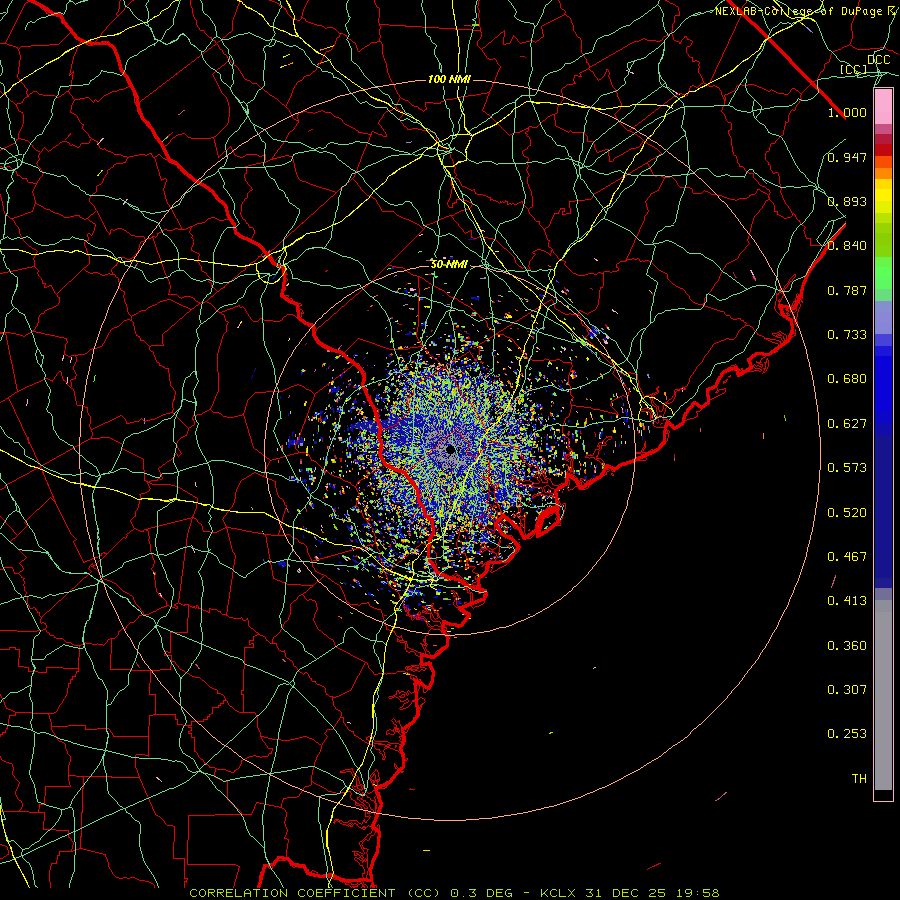Select the DCC label above the color scale
Image resolution: width=900 pixels, height=900 pixels.
[878, 60]
